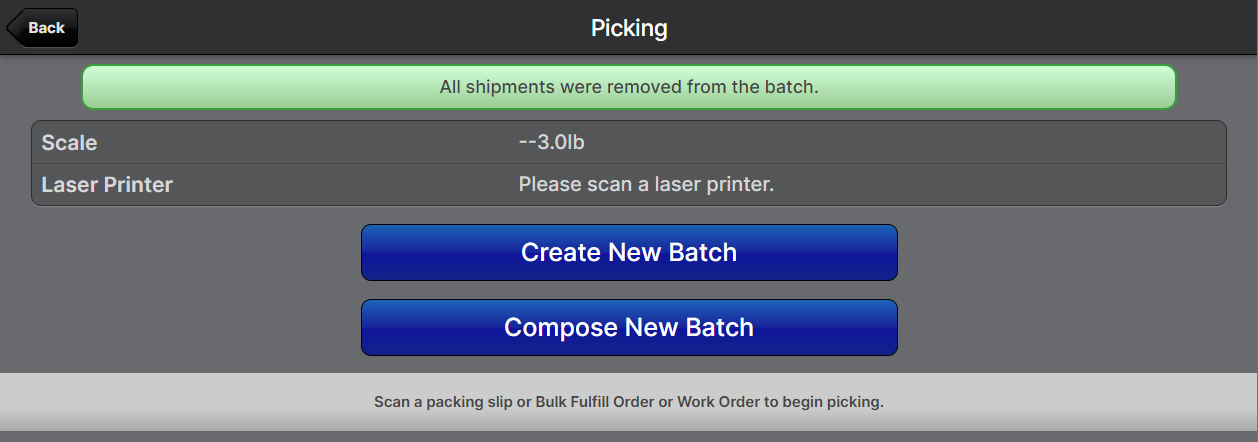
Task: Click blank area right of Compose New Batch
Action: pos(1070,328)
